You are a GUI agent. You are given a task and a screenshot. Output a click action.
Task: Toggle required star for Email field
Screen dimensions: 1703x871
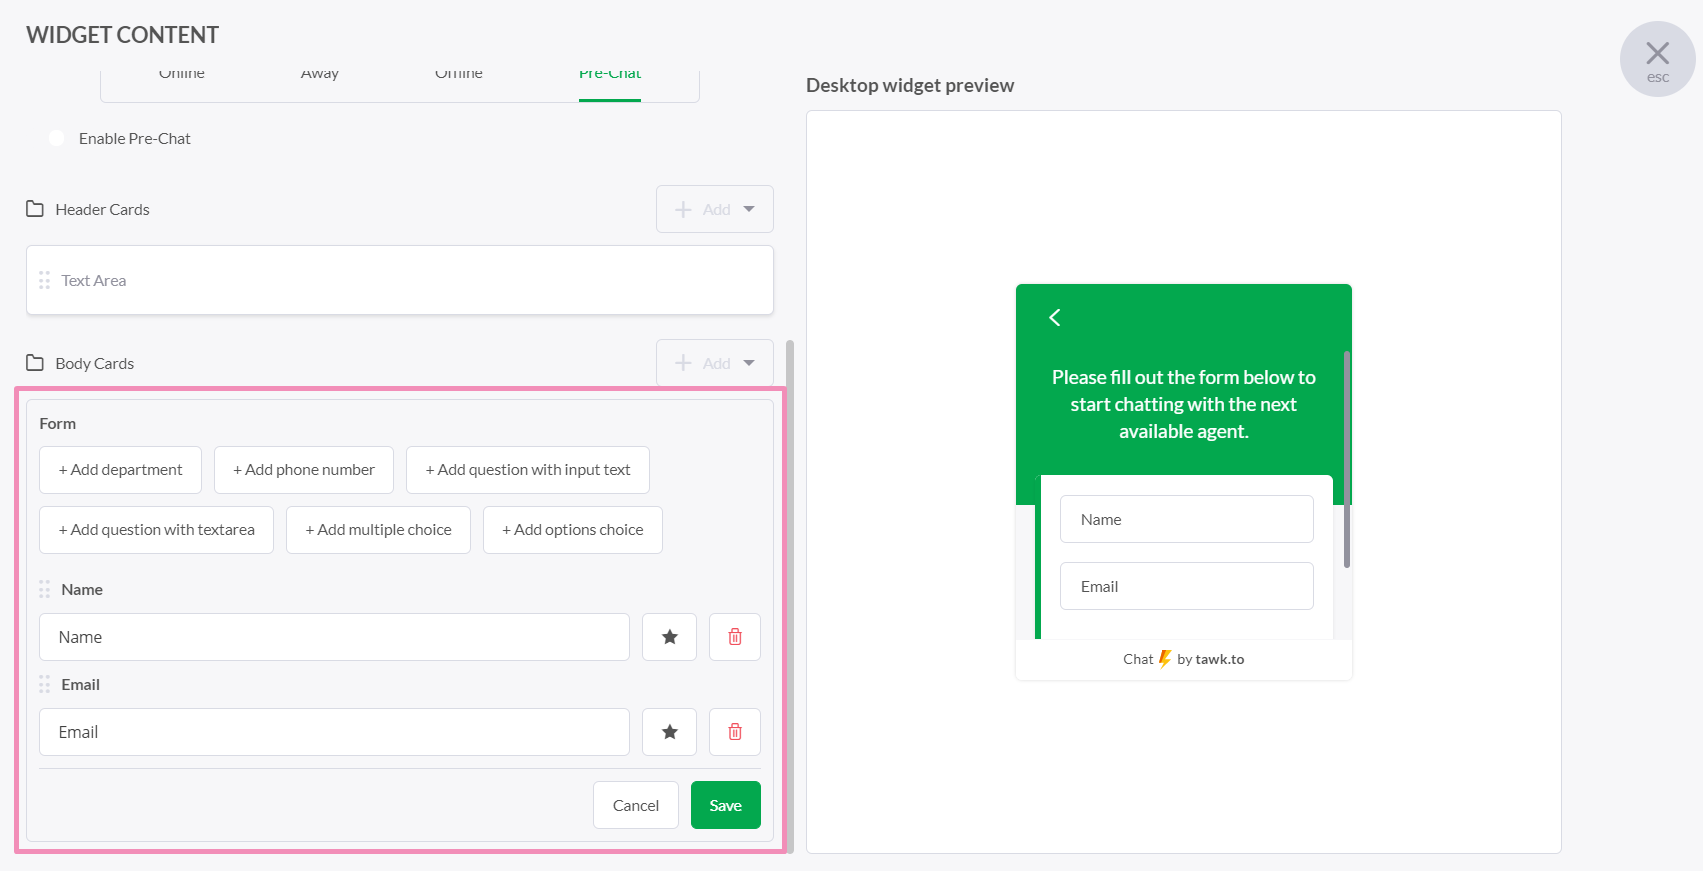click(x=669, y=732)
